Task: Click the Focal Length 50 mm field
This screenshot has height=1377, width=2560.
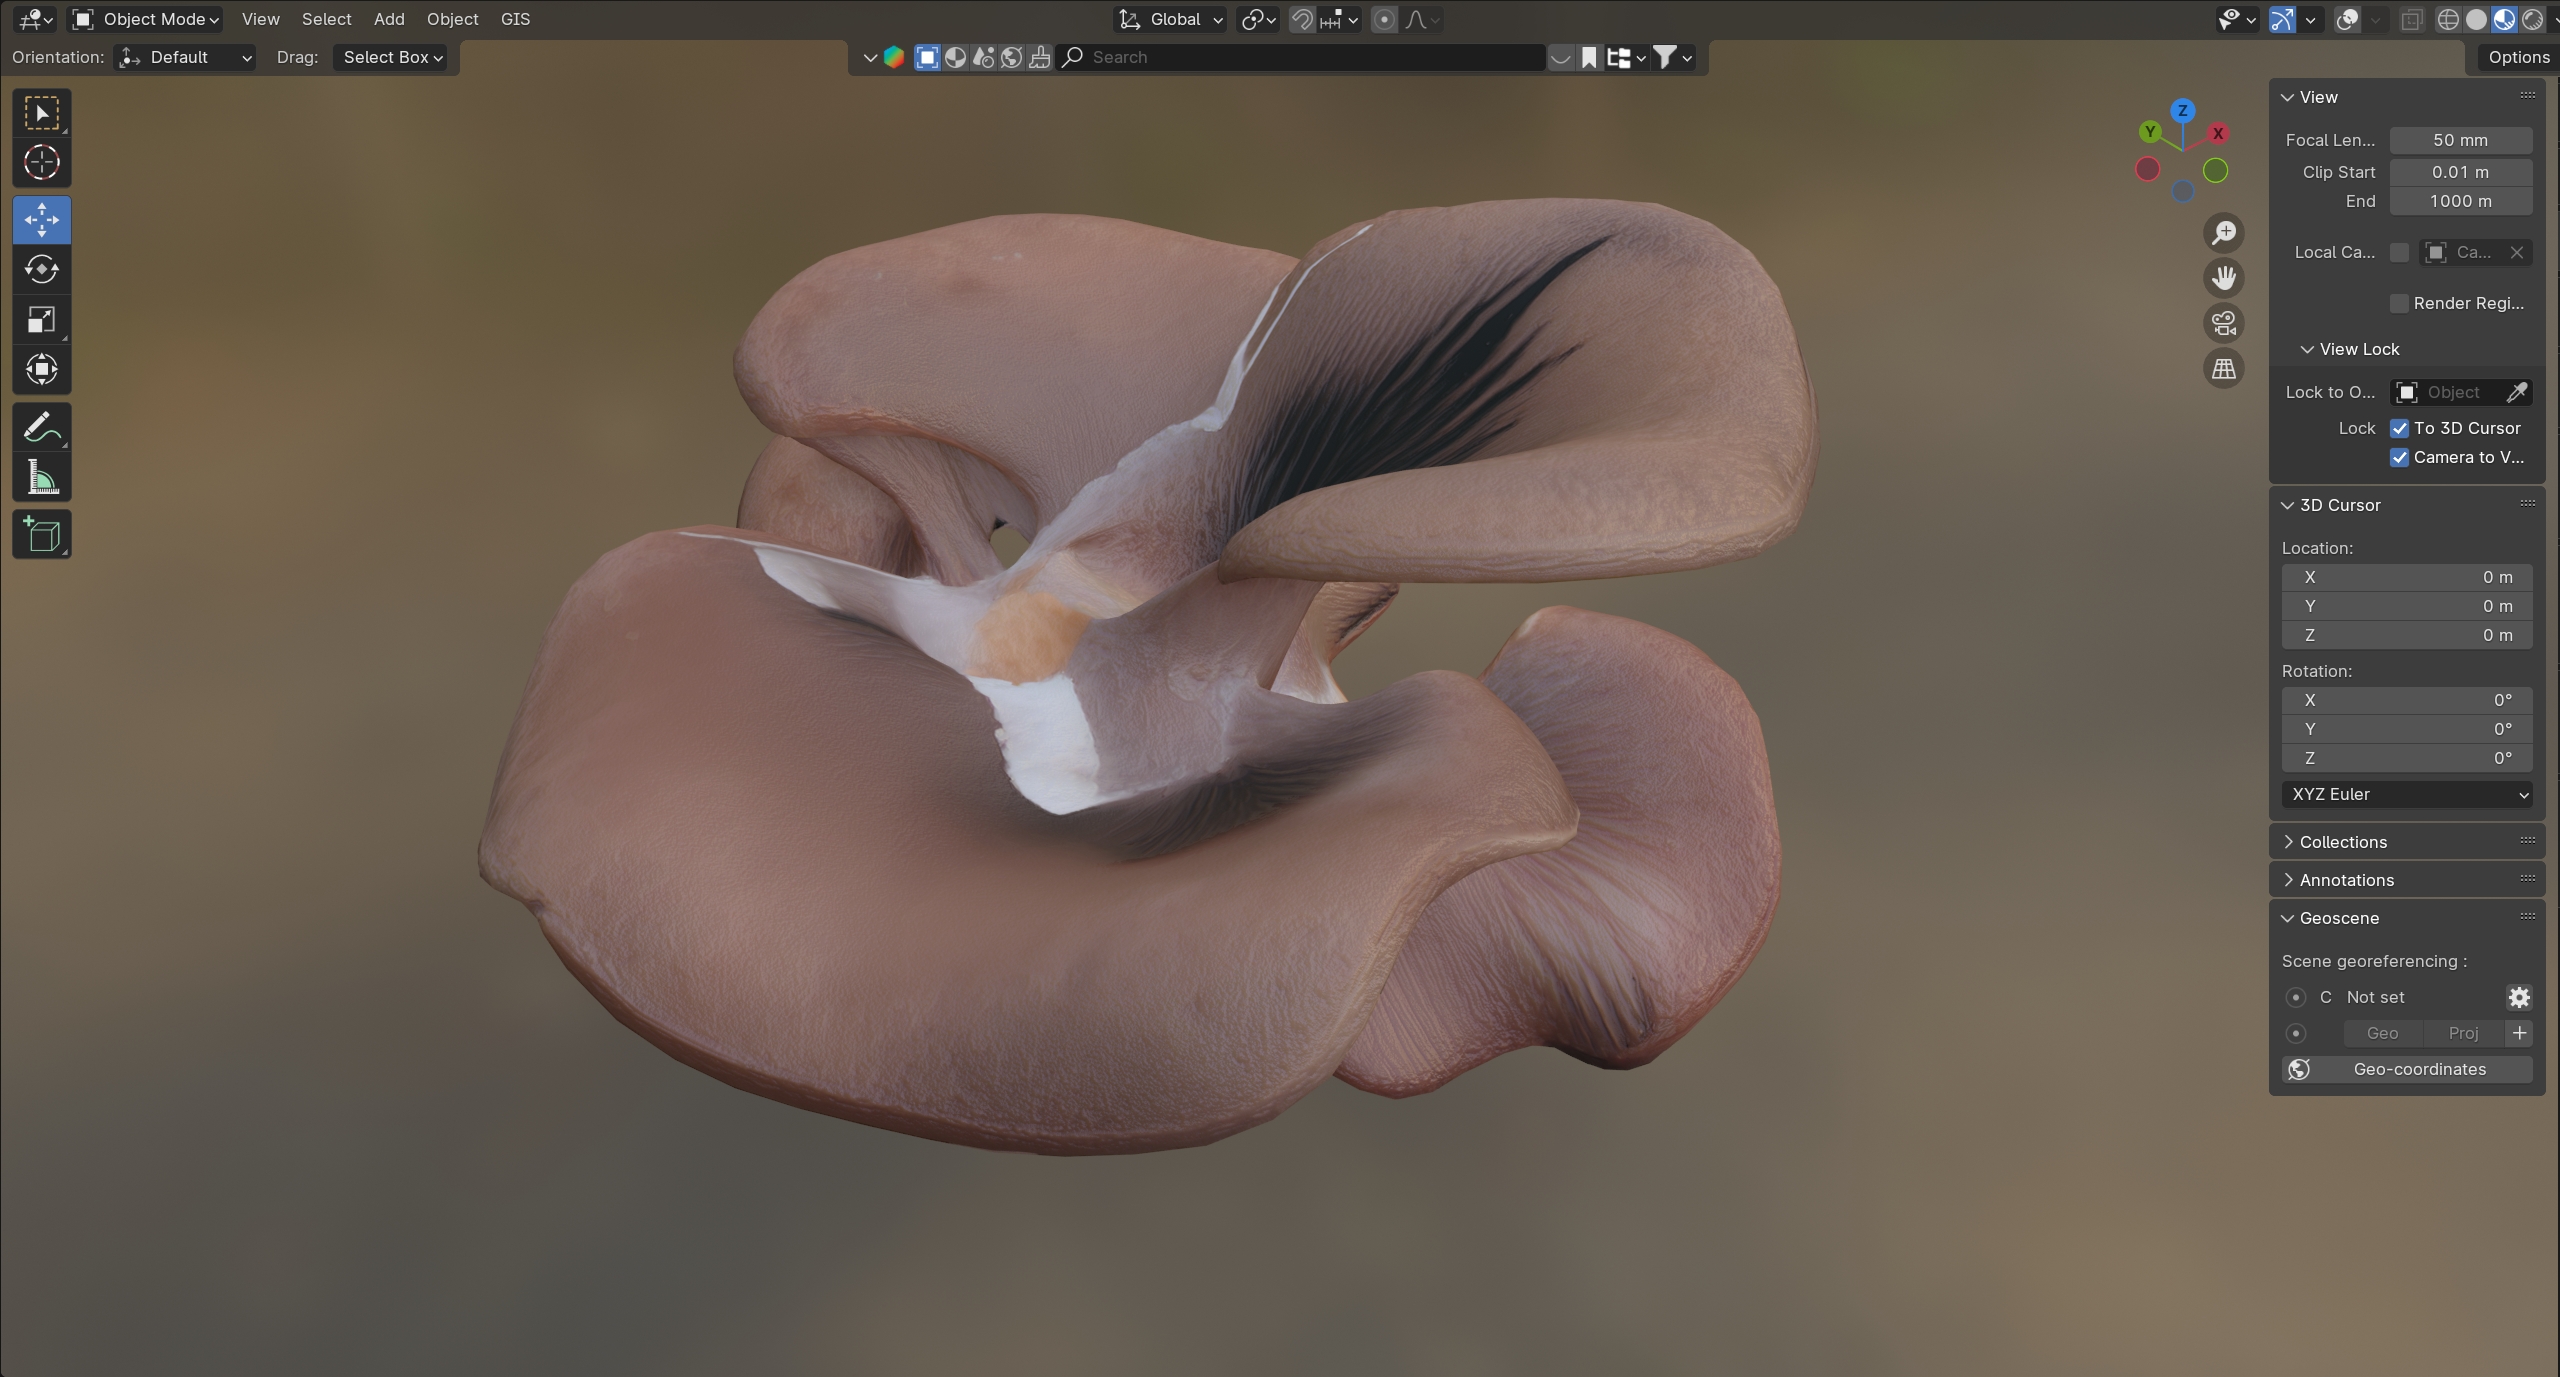Action: 2460,140
